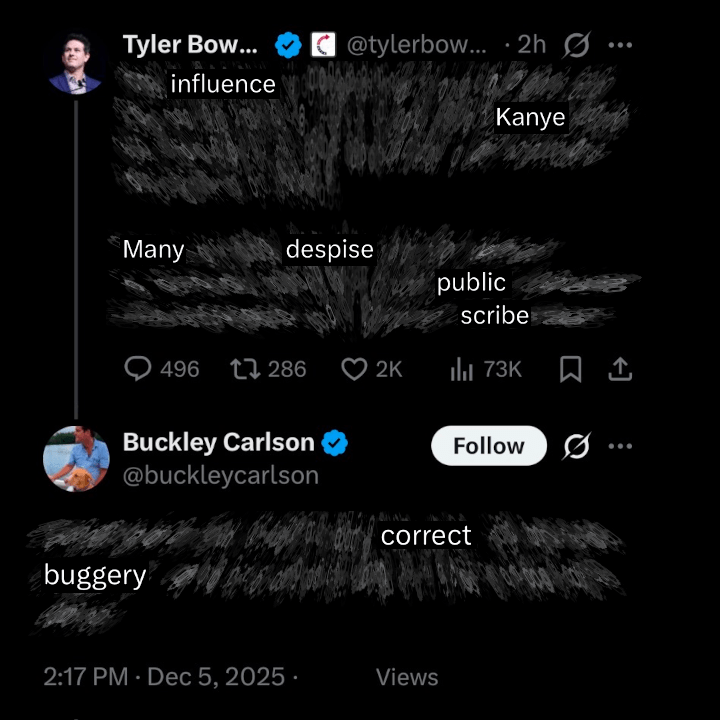Open more options on Buckley Carlson's post
Screen dimensions: 720x720
click(x=621, y=446)
